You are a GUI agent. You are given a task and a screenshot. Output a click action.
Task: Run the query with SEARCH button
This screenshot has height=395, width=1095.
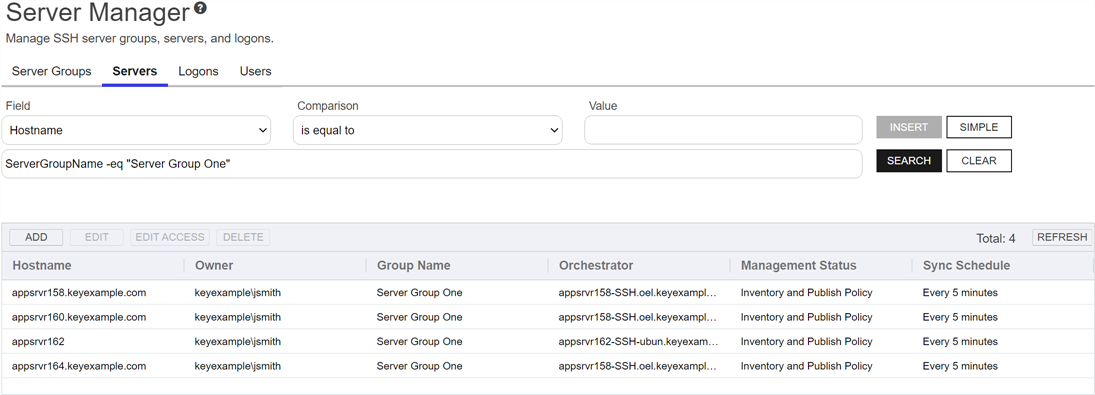click(909, 161)
